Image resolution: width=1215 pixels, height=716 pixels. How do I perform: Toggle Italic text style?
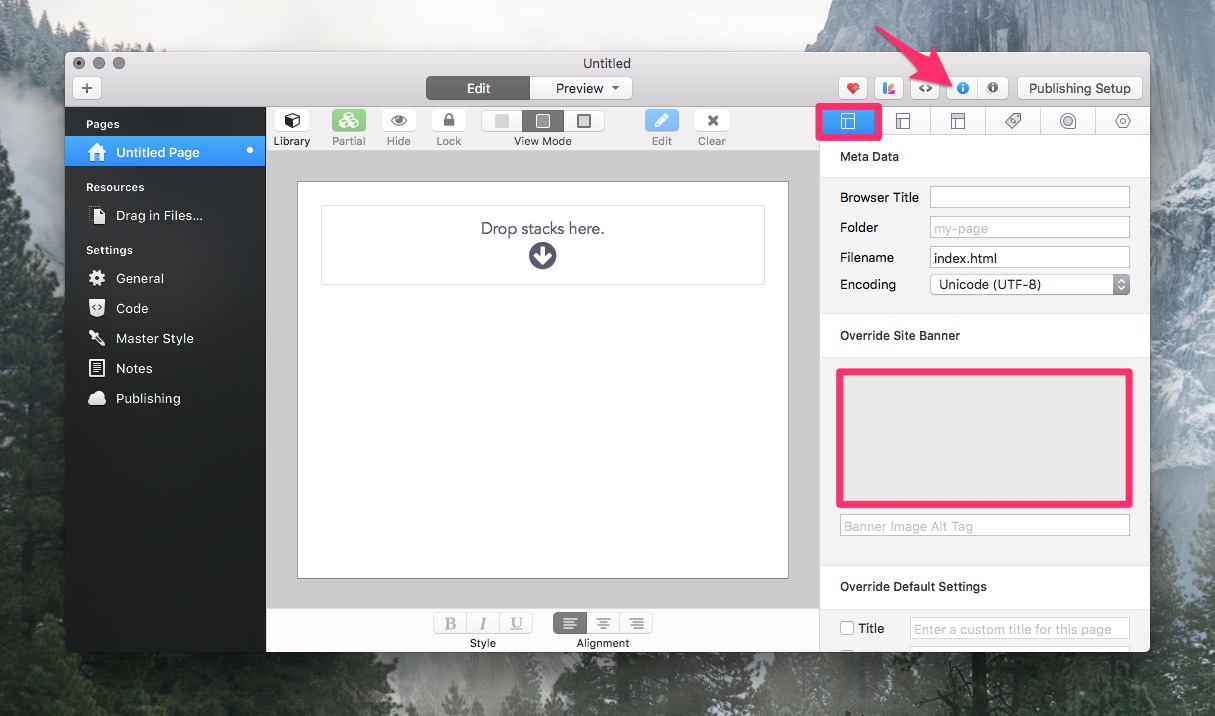[483, 623]
